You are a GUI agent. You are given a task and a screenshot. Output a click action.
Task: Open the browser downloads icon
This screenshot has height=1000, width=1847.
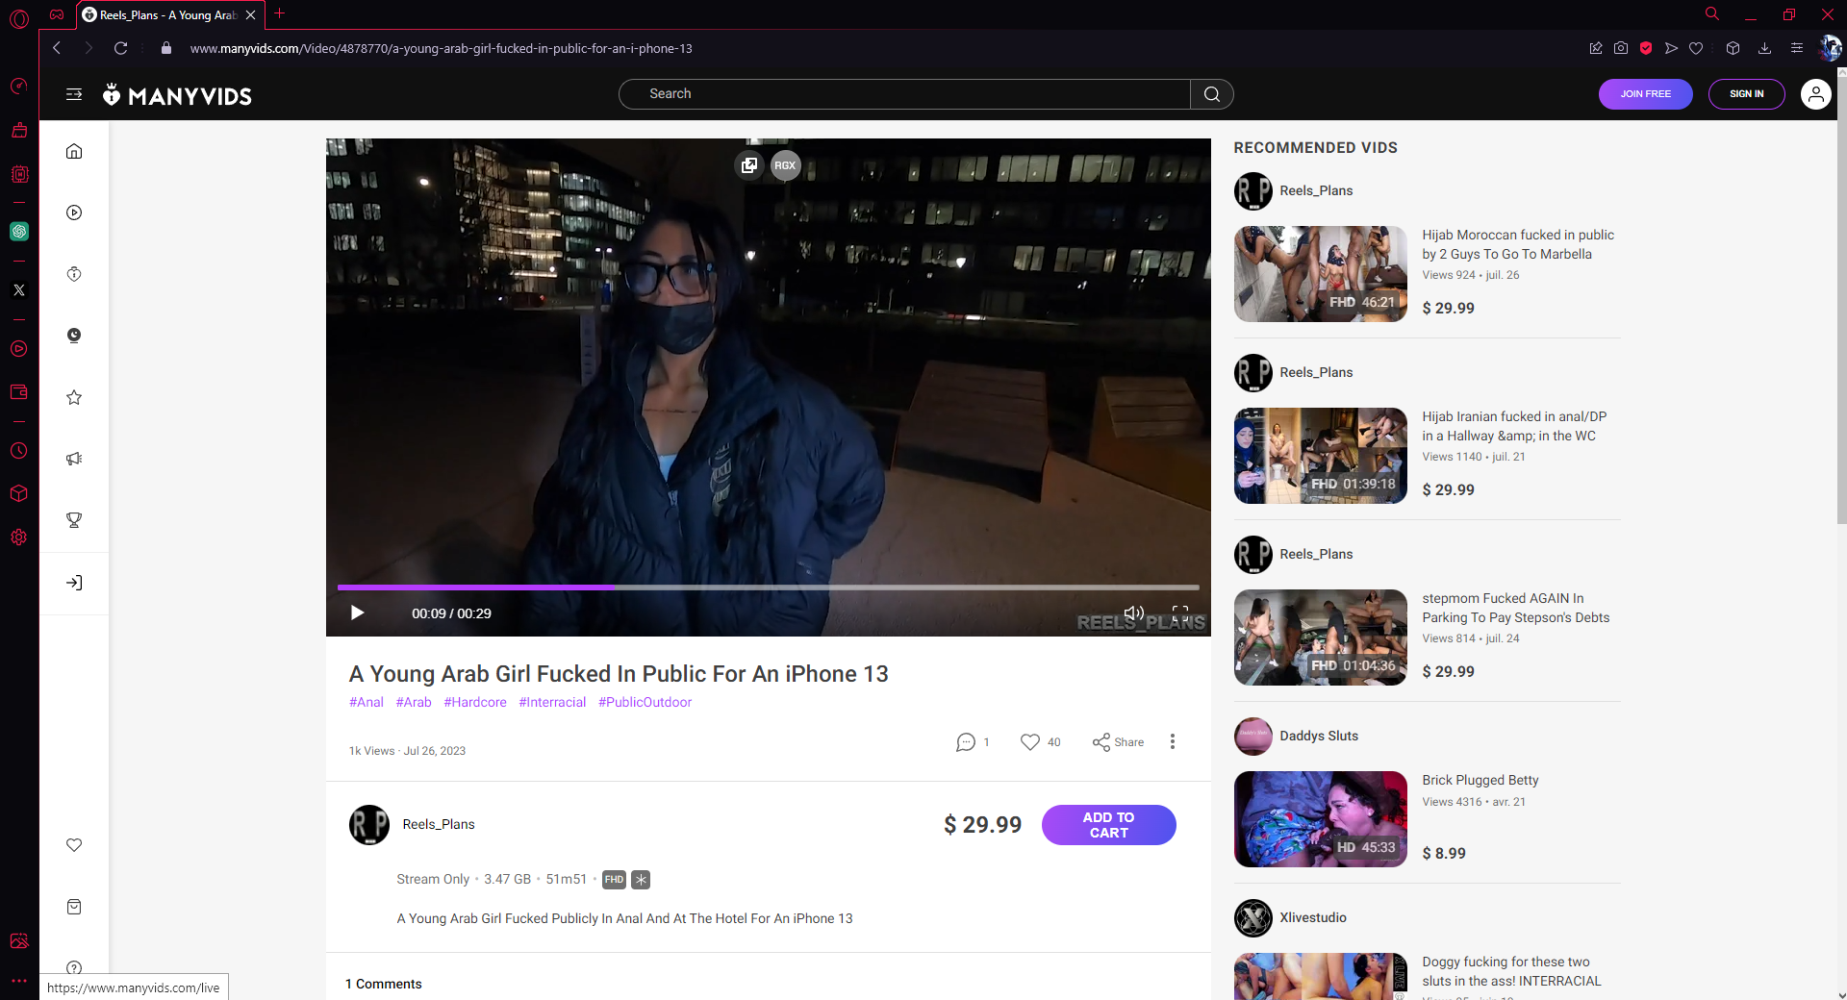point(1764,48)
